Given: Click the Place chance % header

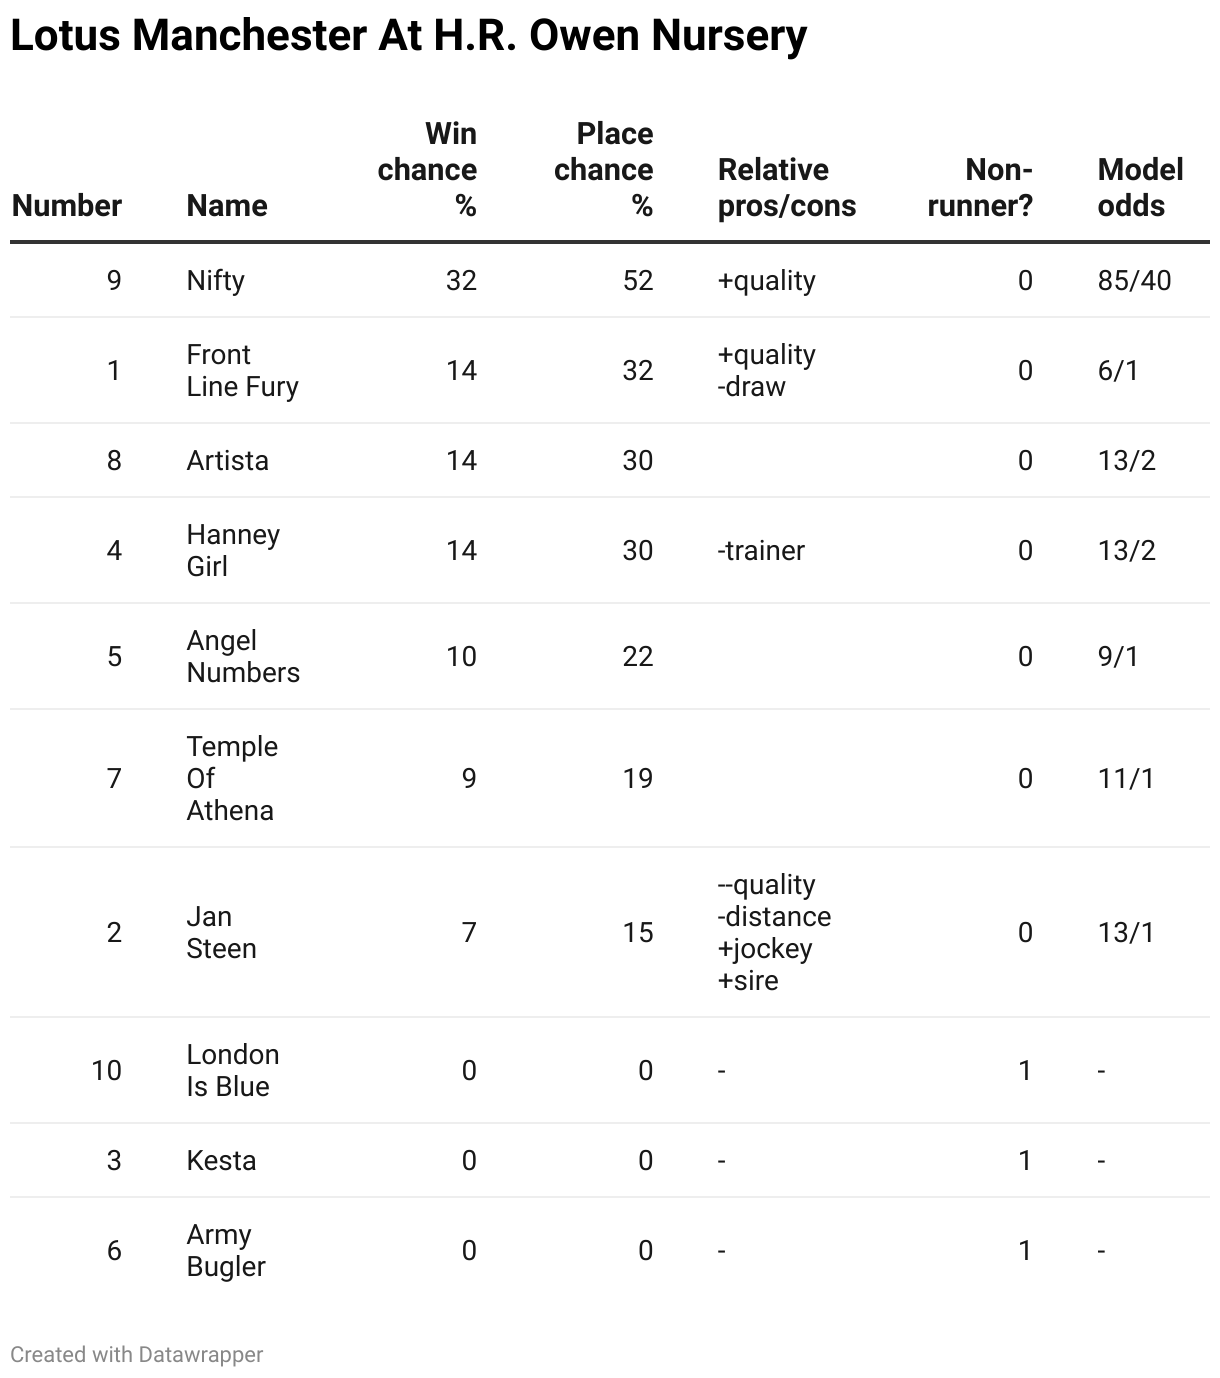Looking at the screenshot, I should coord(604,170).
